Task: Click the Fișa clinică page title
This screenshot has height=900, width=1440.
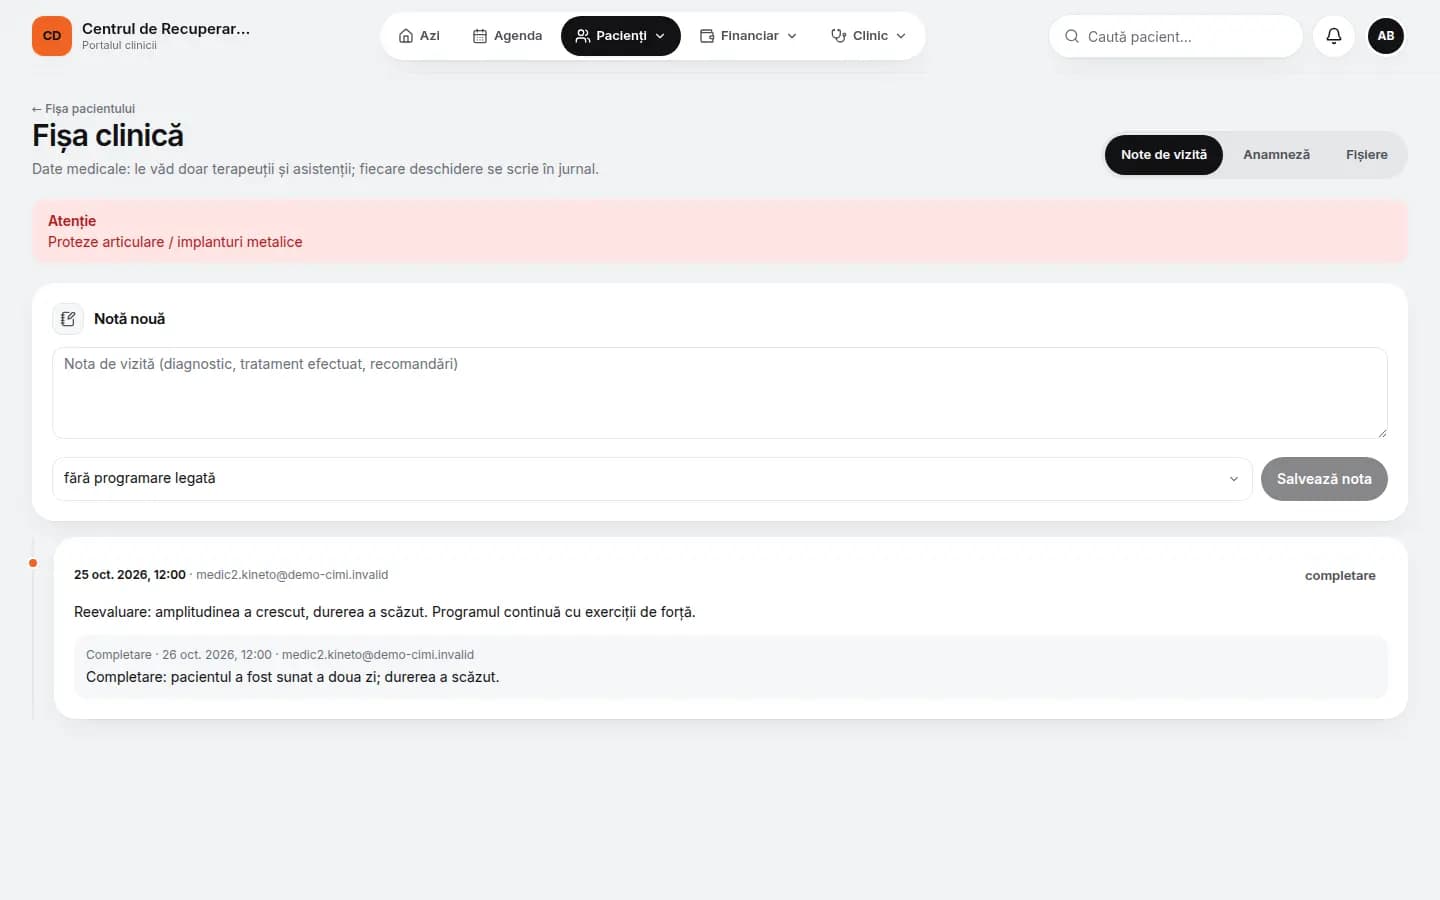Action: tap(108, 136)
